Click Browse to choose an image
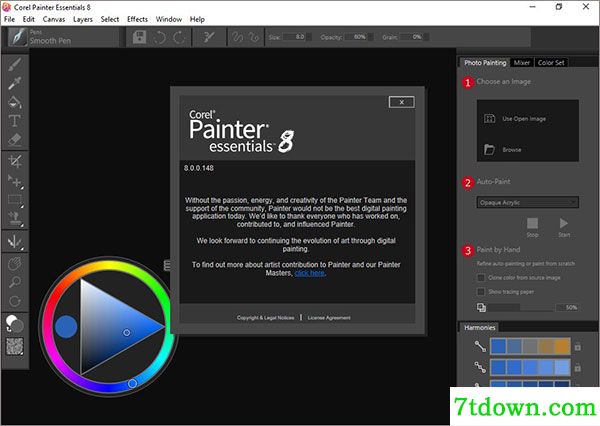 [502, 150]
